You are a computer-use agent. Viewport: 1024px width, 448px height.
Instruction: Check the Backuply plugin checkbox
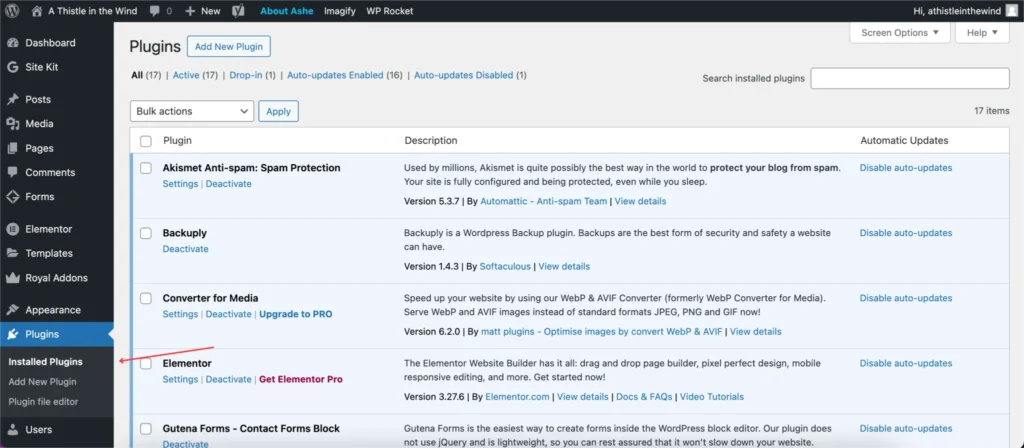pyautogui.click(x=146, y=234)
